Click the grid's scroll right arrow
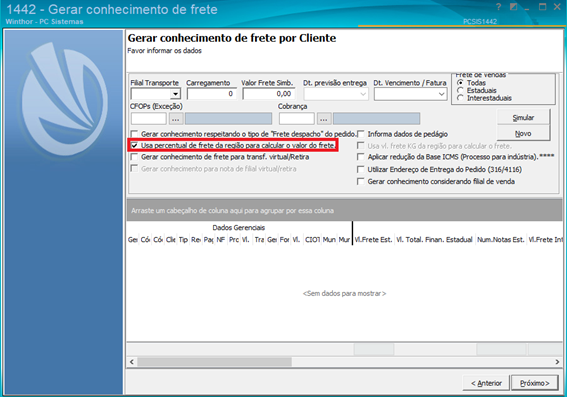 (x=557, y=362)
